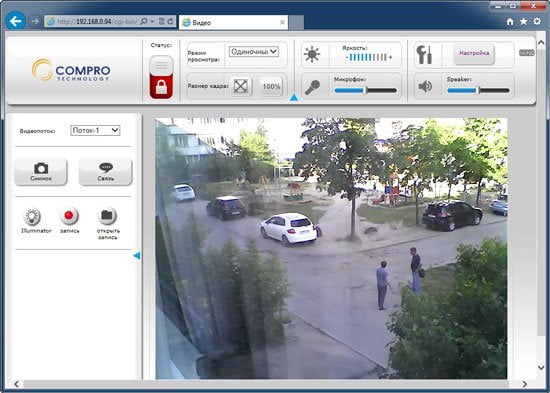Start recording with the red запись button
This screenshot has width=550, height=393.
point(69,216)
